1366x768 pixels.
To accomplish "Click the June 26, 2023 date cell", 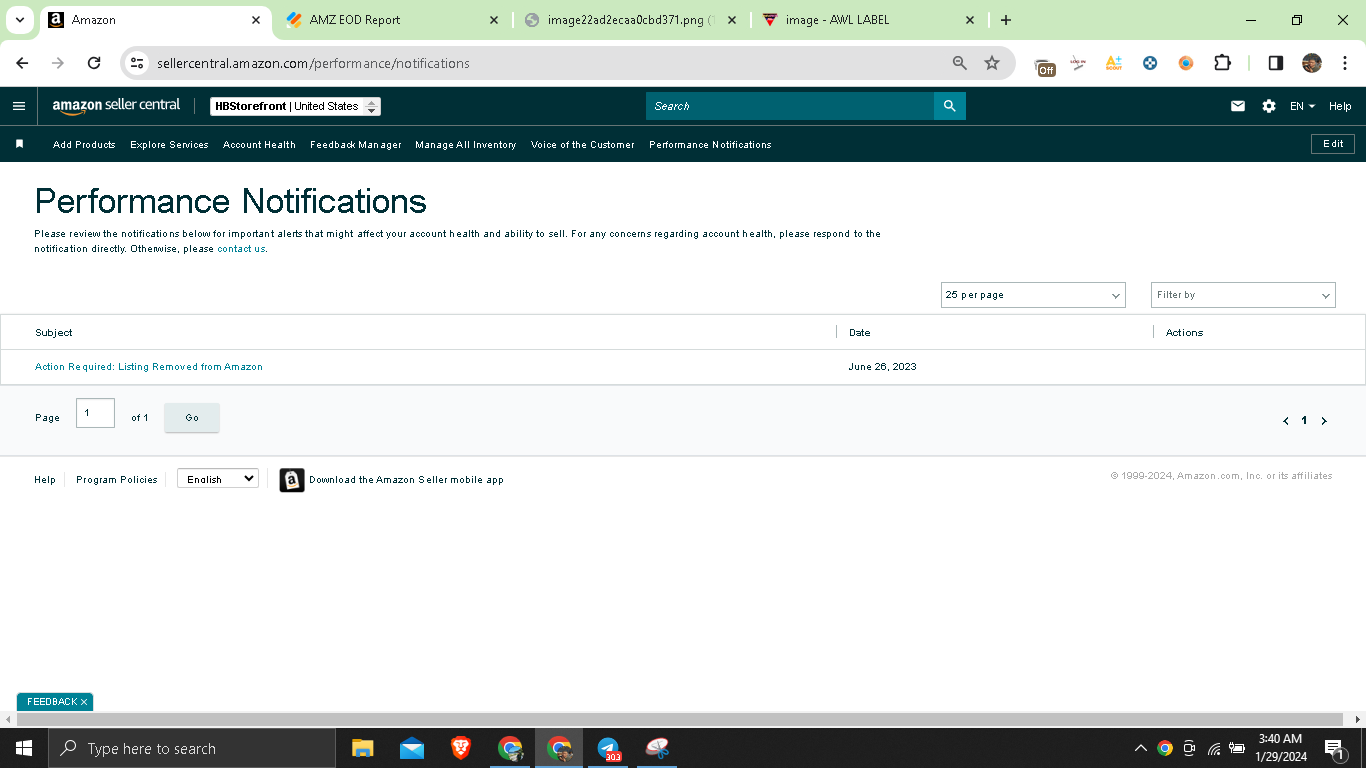I will point(882,367).
